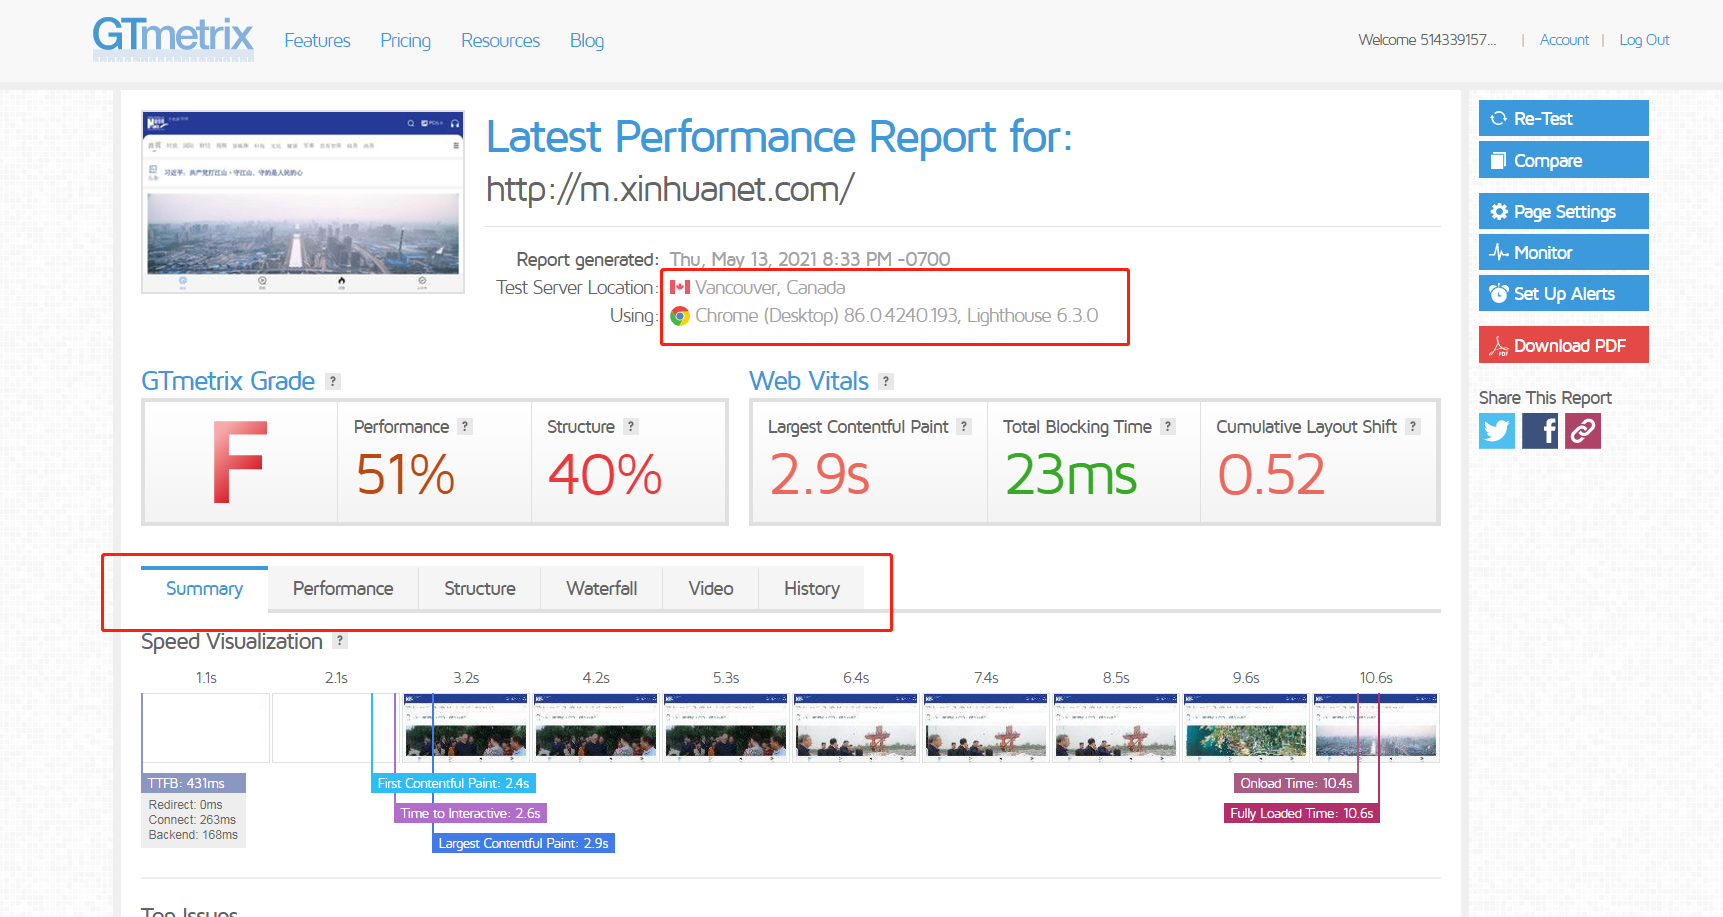Show help for Largest Contentful Paint
The width and height of the screenshot is (1723, 917).
[964, 426]
